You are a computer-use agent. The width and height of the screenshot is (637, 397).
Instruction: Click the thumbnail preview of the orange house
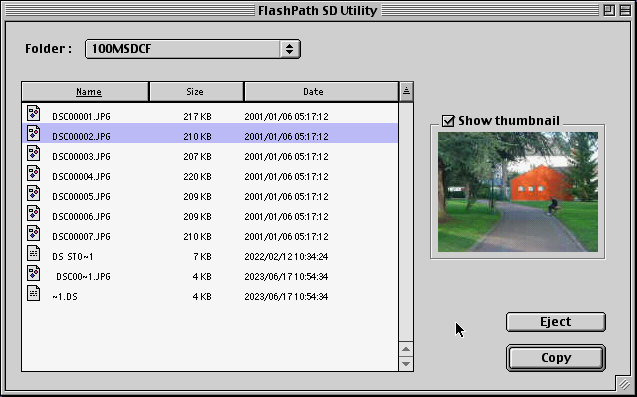518,192
